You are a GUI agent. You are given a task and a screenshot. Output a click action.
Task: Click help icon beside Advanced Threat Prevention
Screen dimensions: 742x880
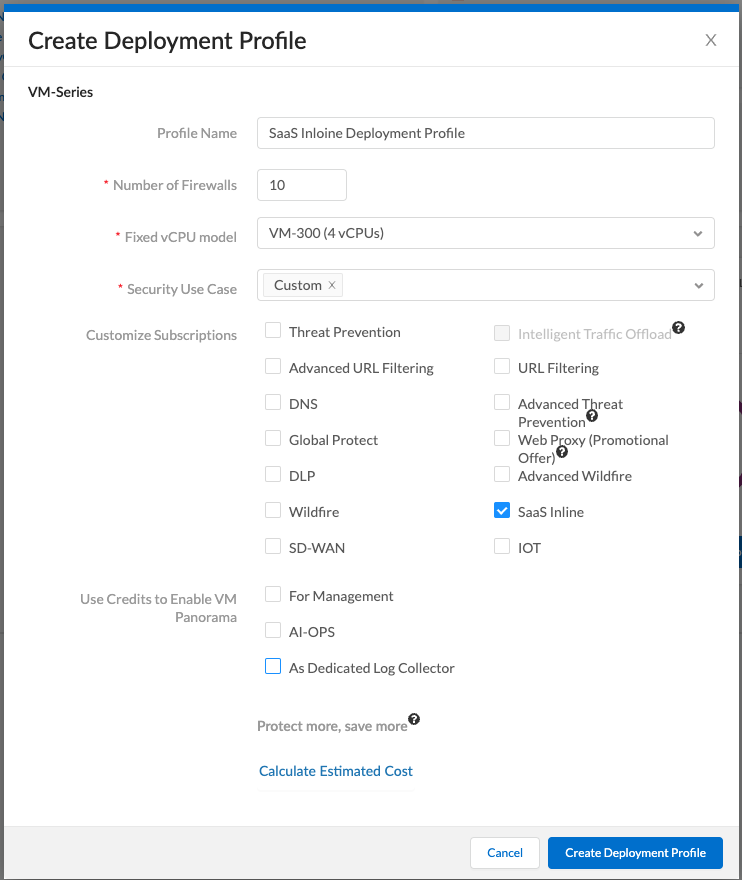591,416
